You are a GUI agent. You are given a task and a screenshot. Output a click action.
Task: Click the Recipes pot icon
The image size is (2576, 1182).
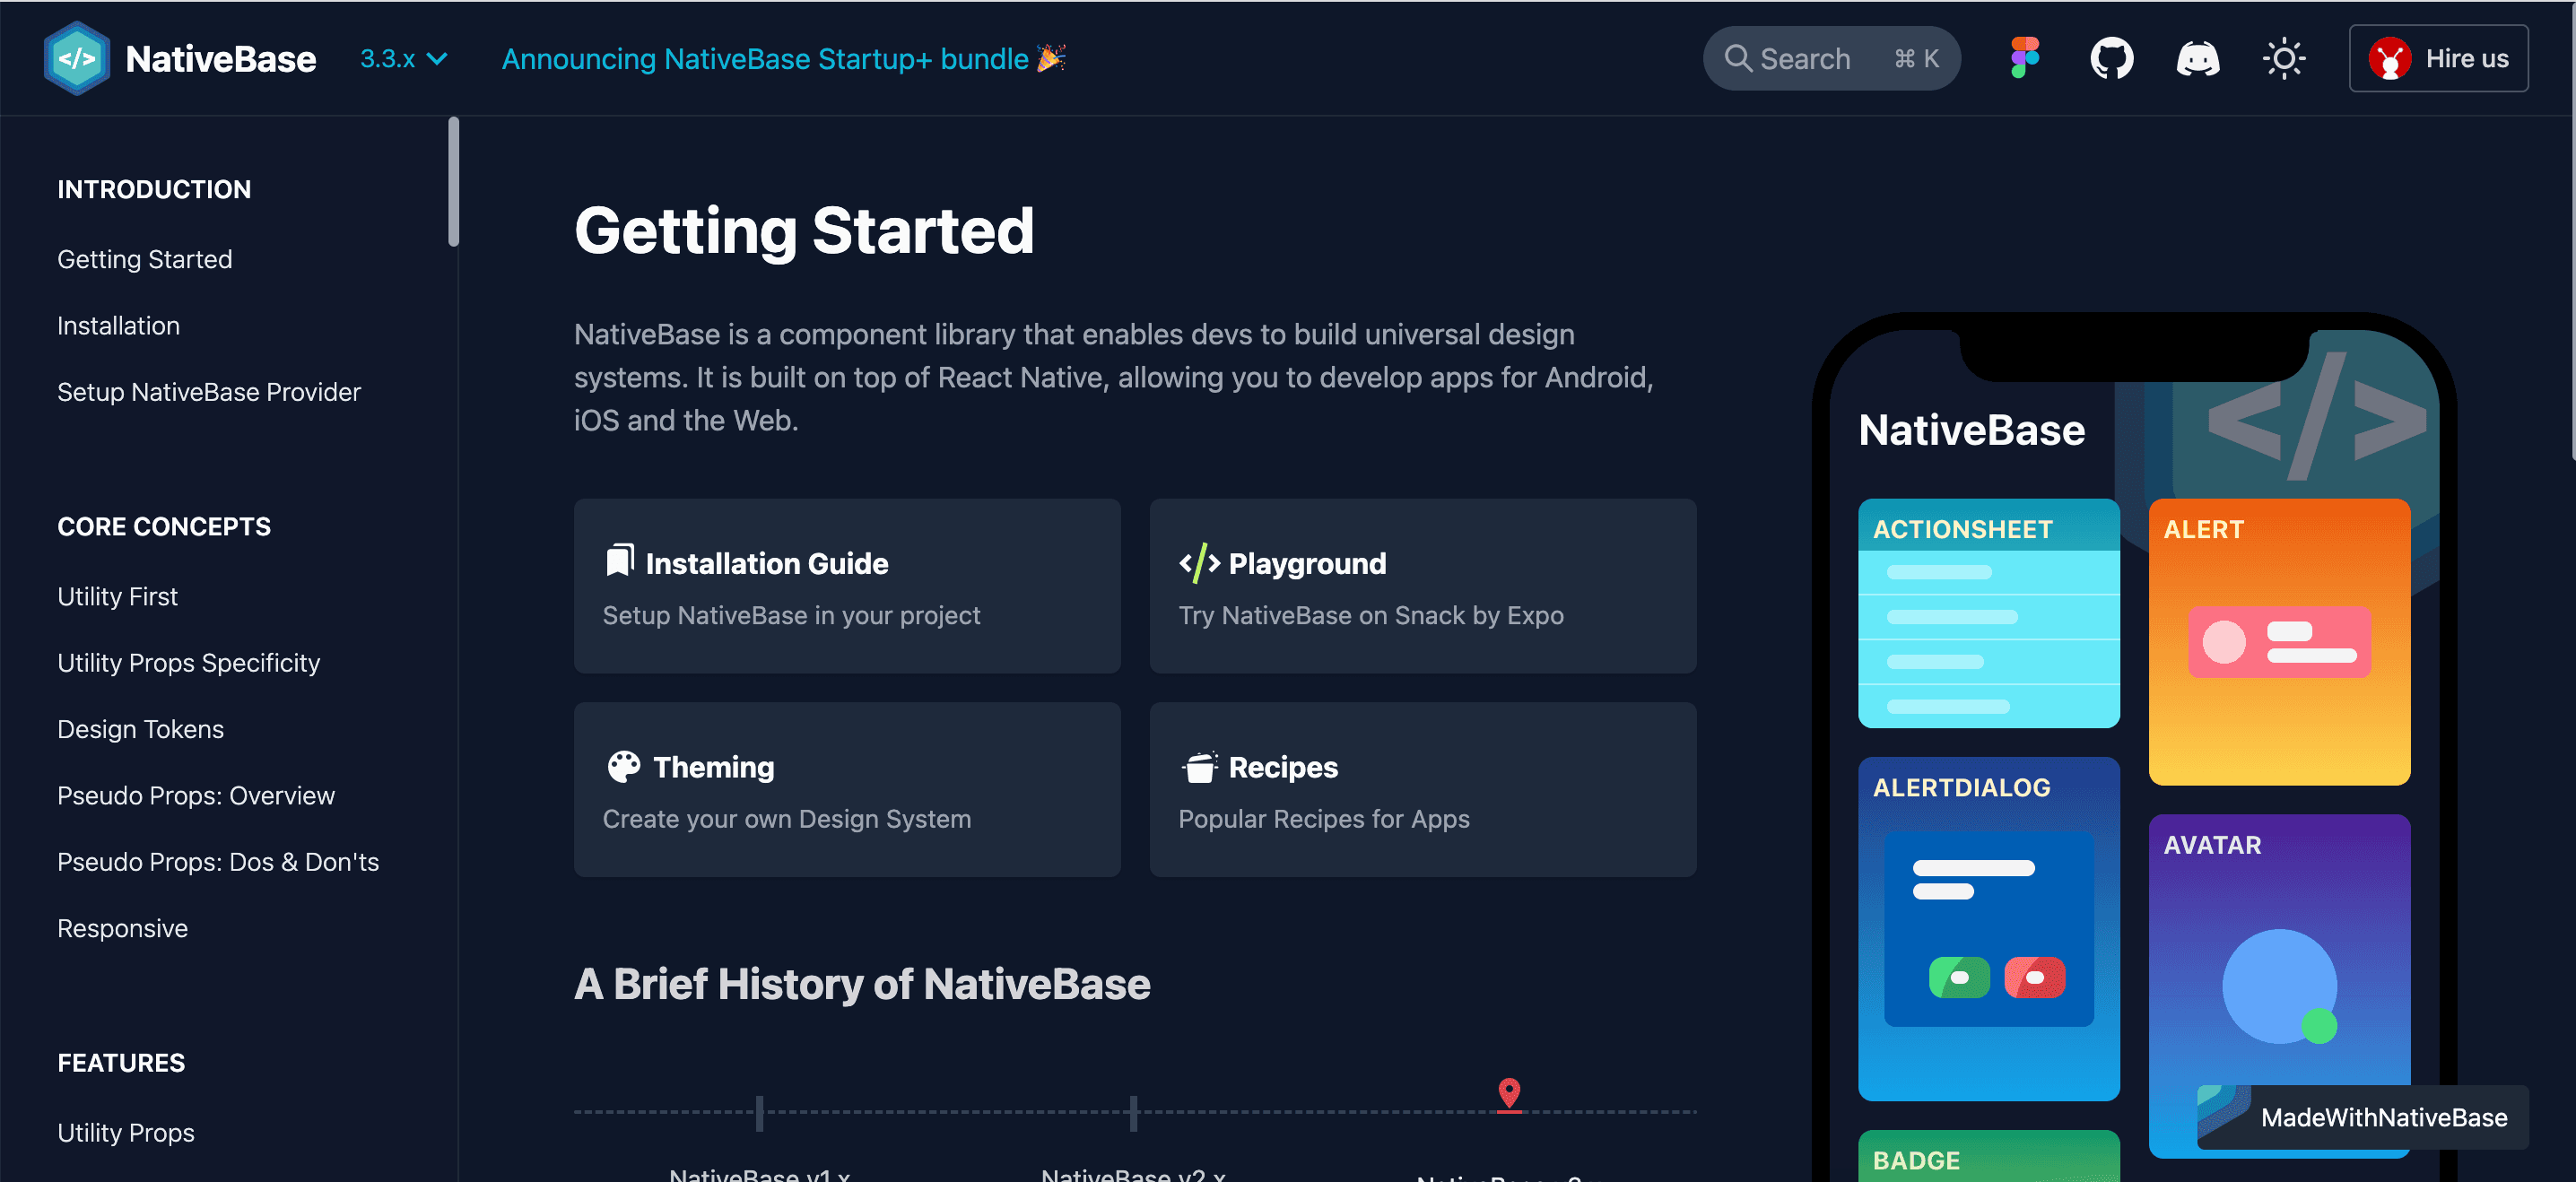1198,767
